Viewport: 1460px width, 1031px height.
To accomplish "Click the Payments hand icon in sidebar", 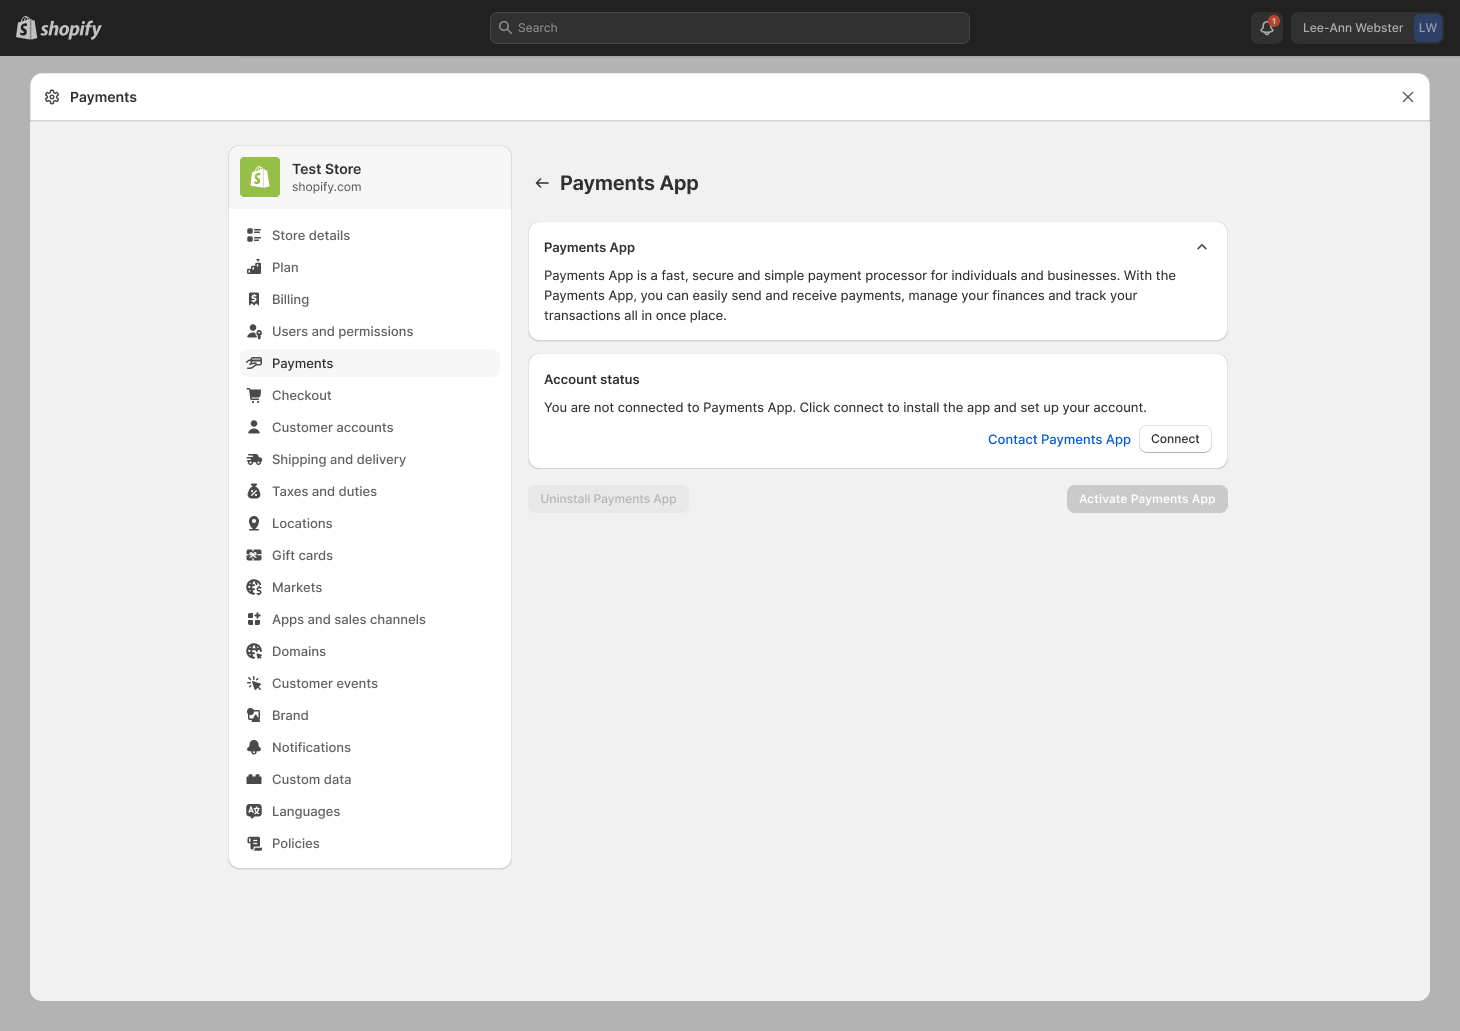I will point(254,363).
